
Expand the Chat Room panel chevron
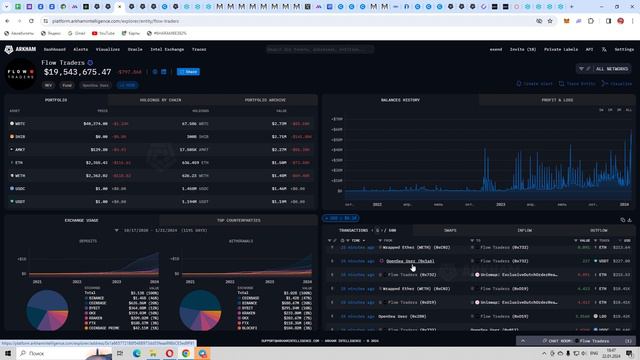pos(523,341)
